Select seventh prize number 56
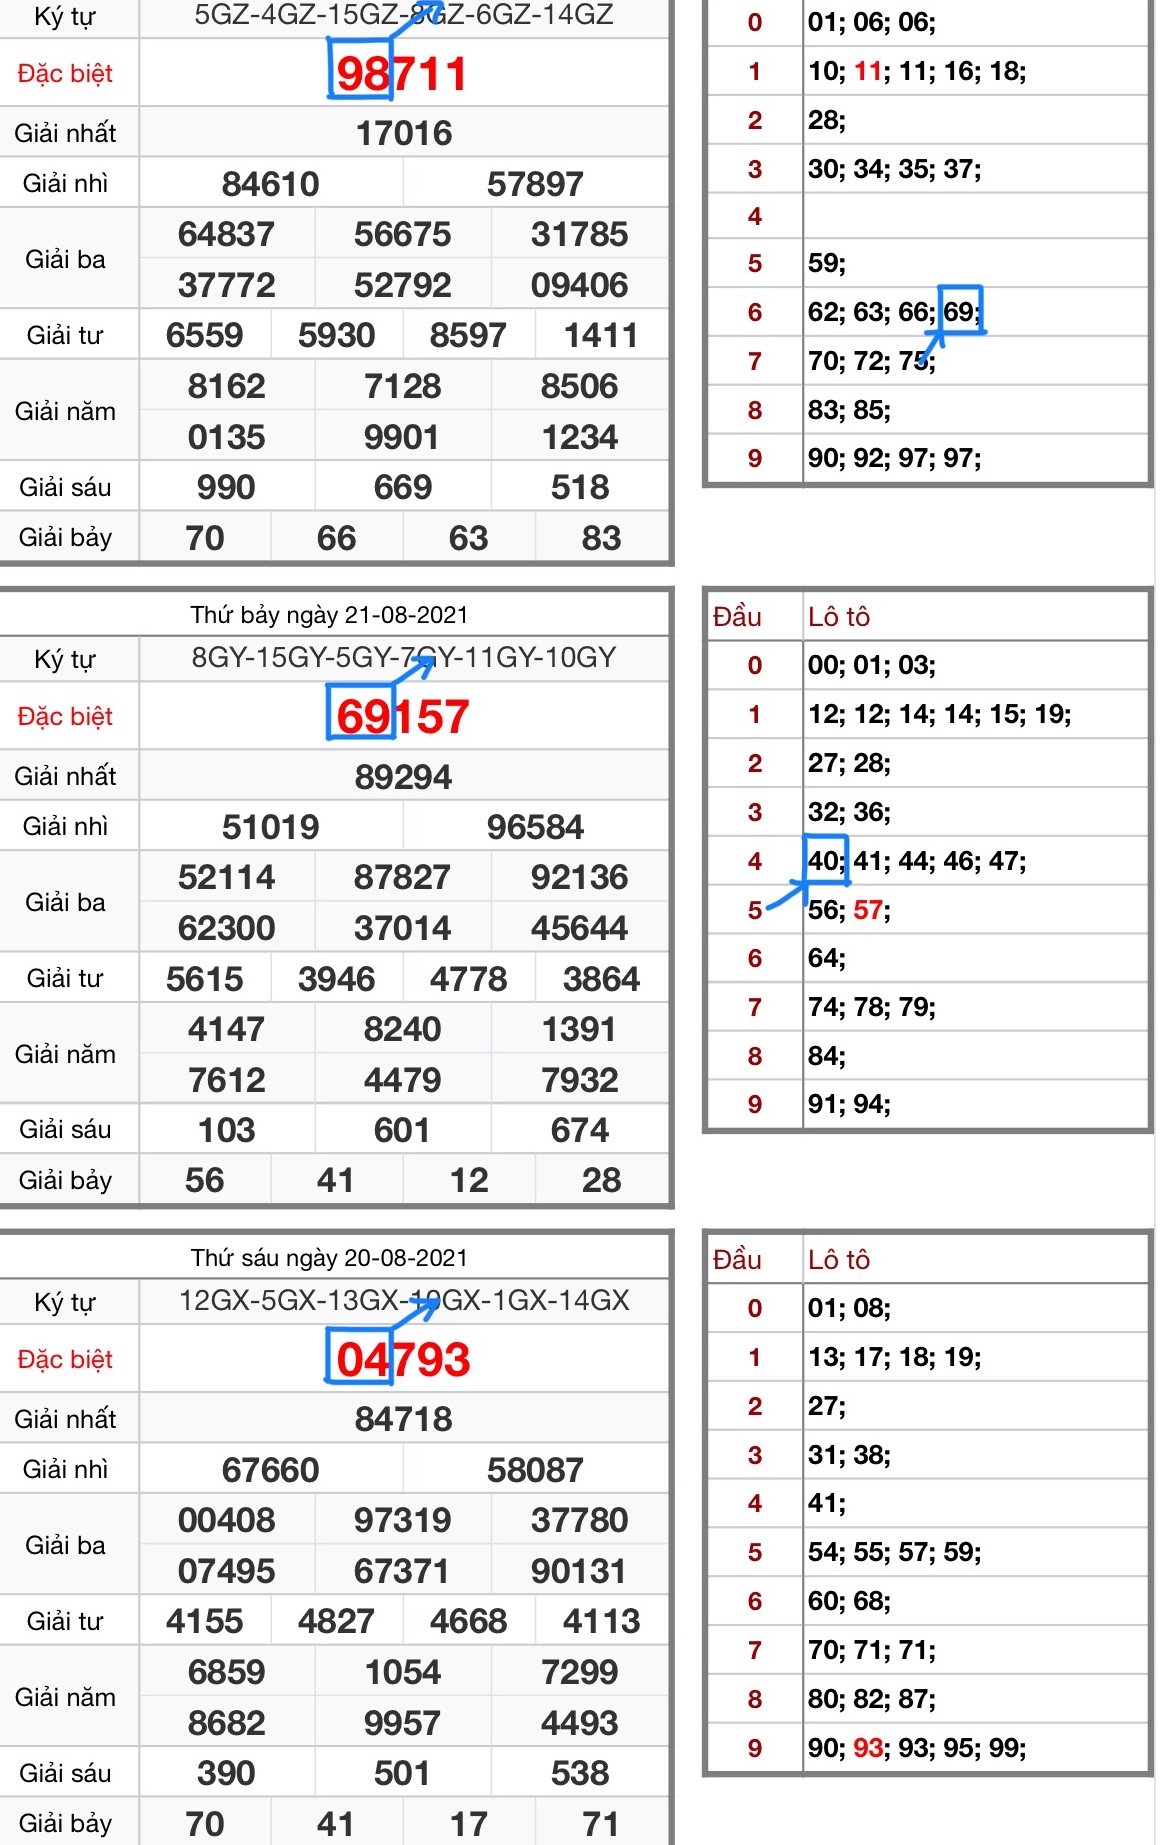This screenshot has width=1175, height=1845. 205,1180
